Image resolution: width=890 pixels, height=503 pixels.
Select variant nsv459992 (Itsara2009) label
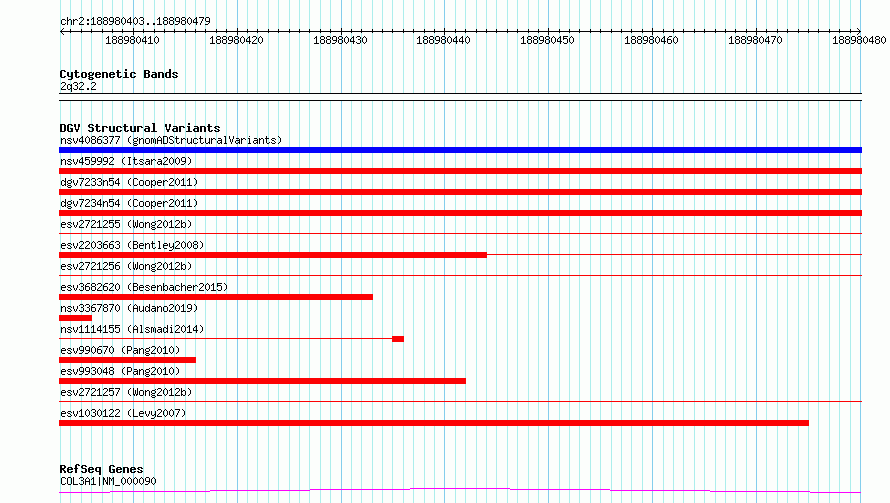click(126, 161)
